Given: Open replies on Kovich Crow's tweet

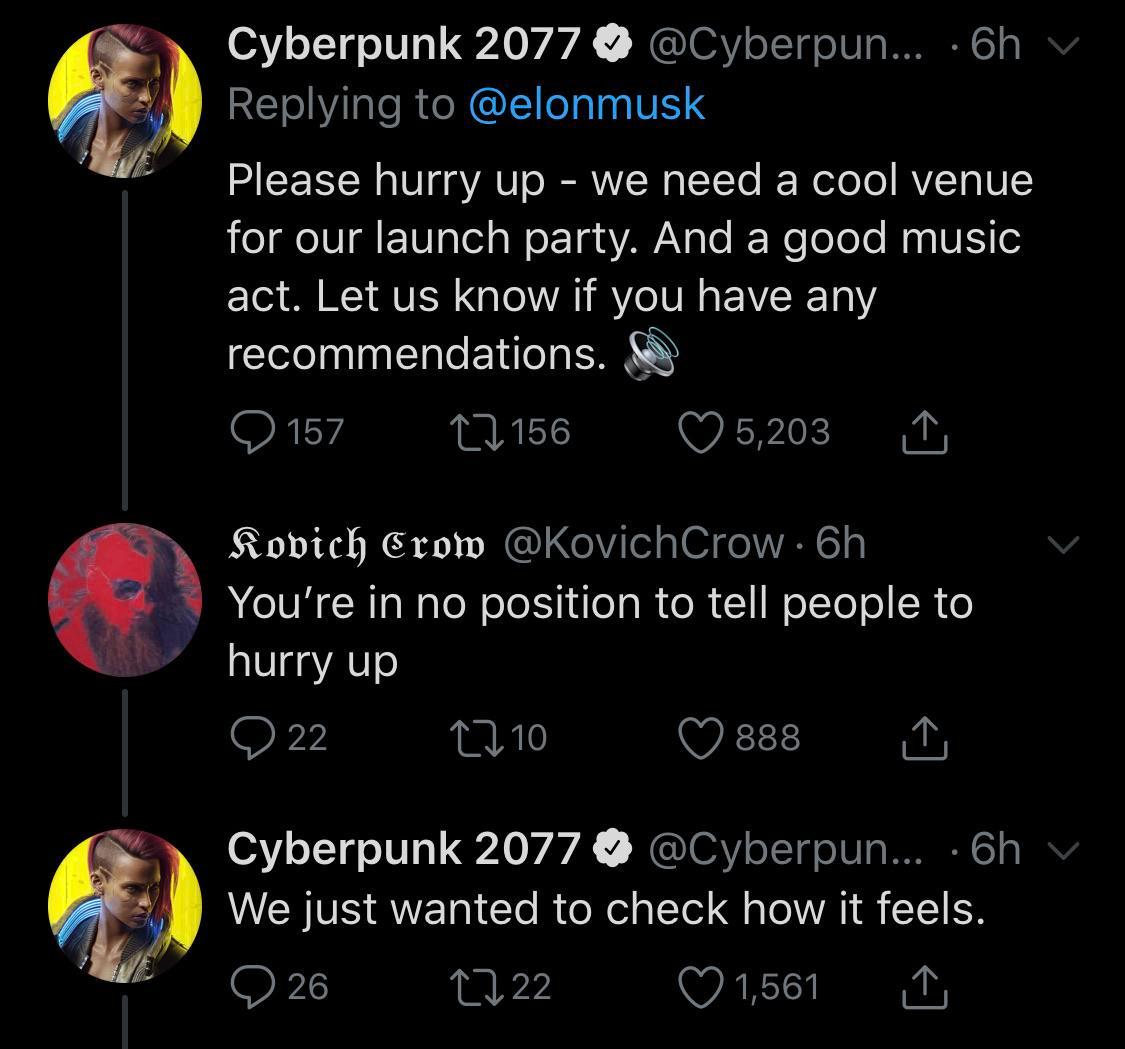Looking at the screenshot, I should coord(253,738).
